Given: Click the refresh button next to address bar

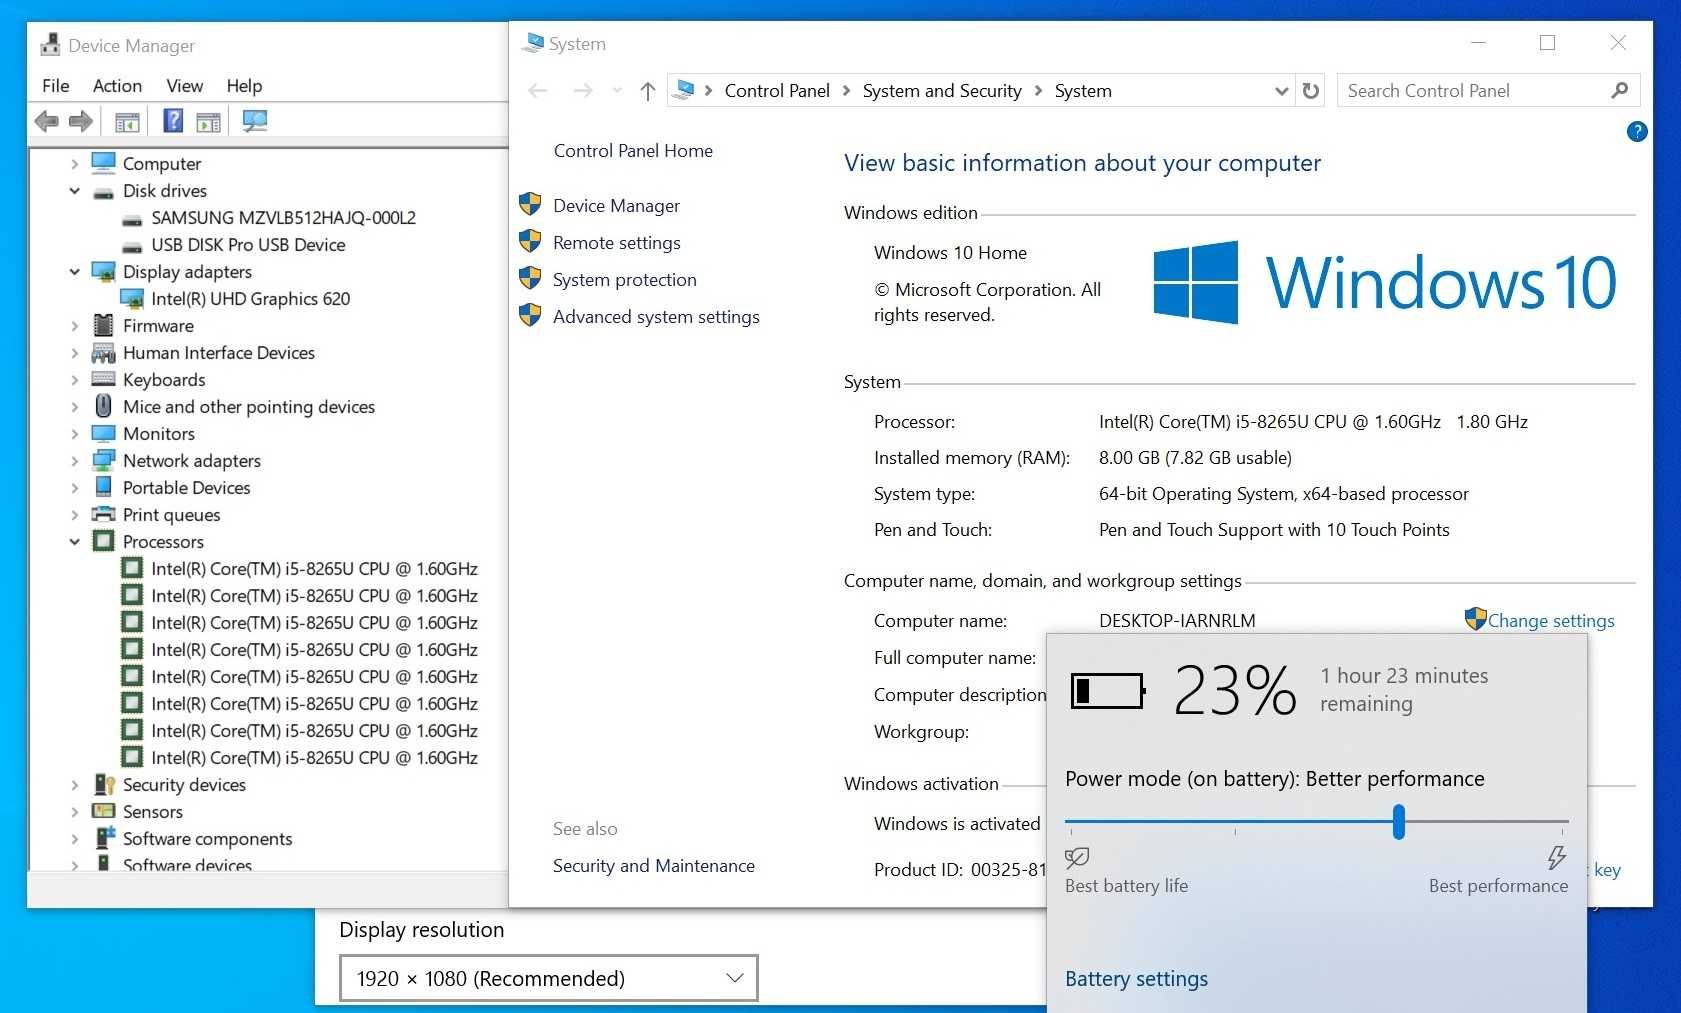Looking at the screenshot, I should pos(1311,91).
